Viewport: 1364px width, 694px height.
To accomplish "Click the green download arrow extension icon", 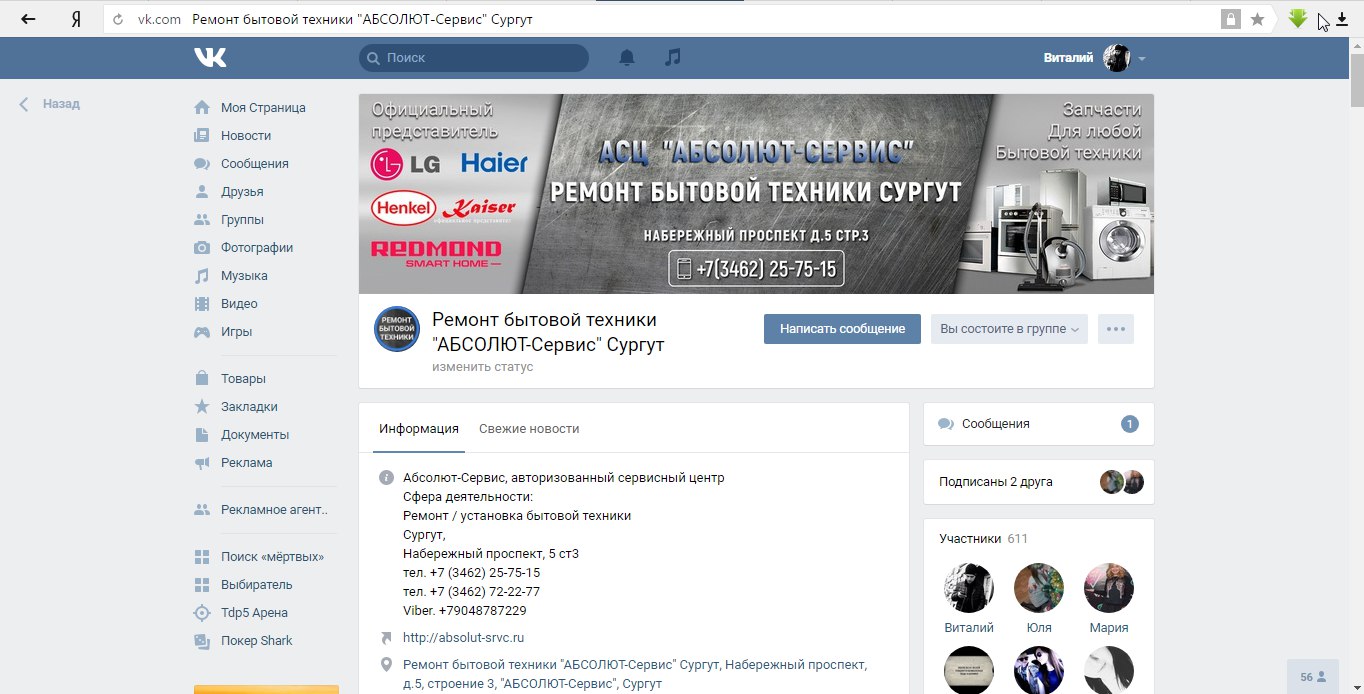I will click(x=1298, y=19).
